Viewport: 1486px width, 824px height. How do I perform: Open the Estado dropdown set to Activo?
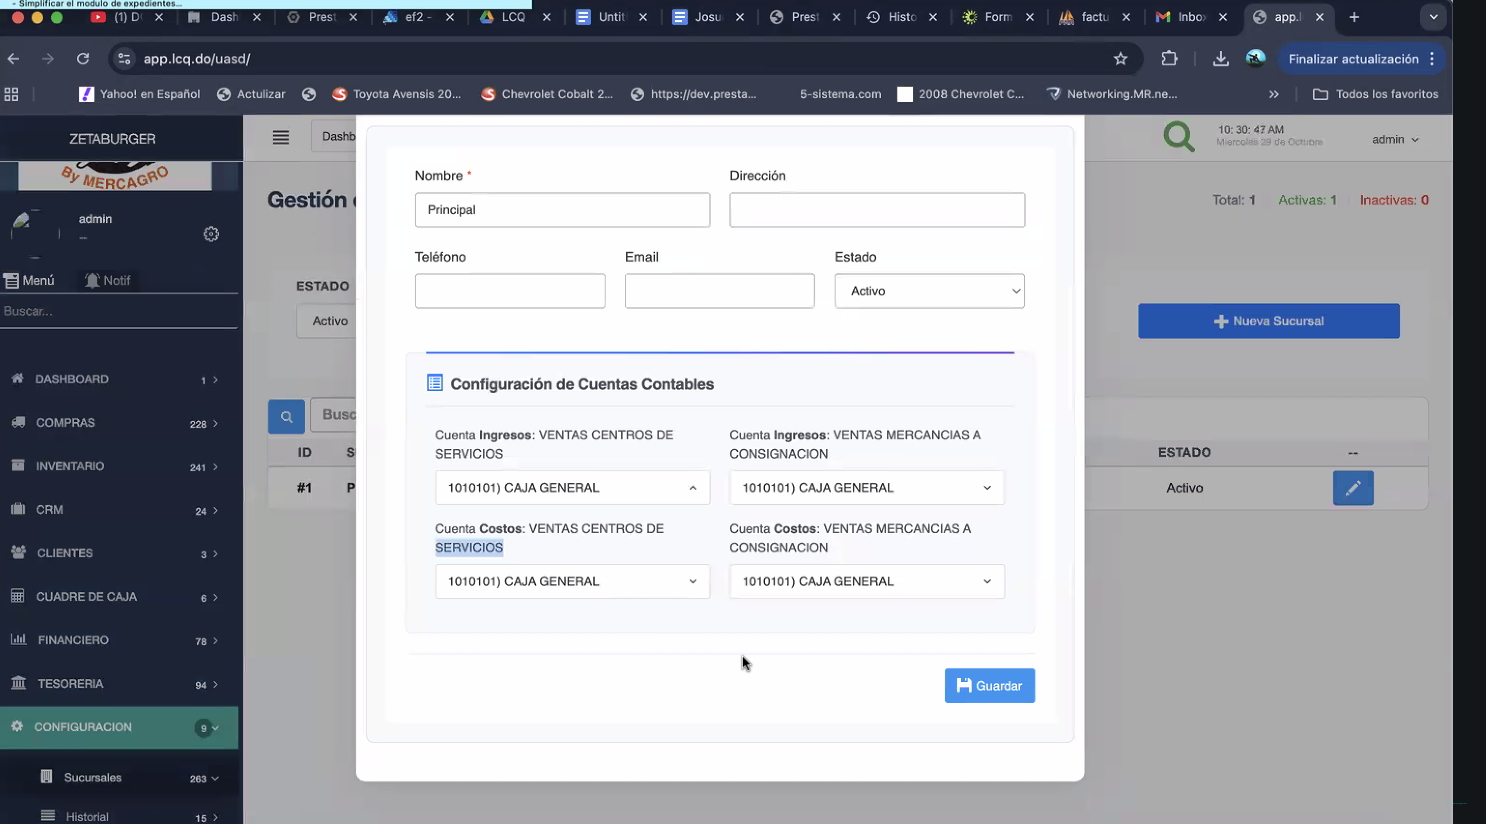pos(929,291)
